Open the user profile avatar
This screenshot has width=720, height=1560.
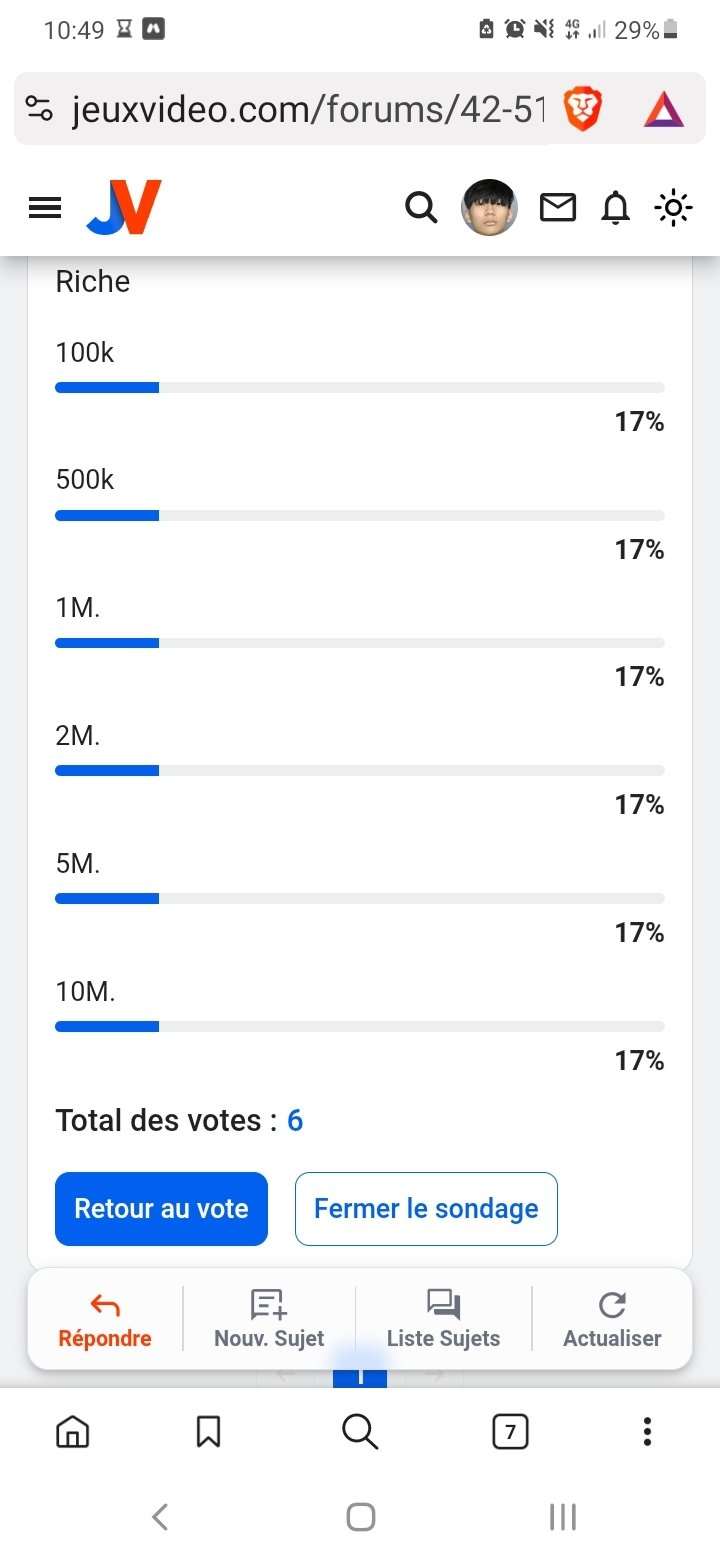[489, 208]
